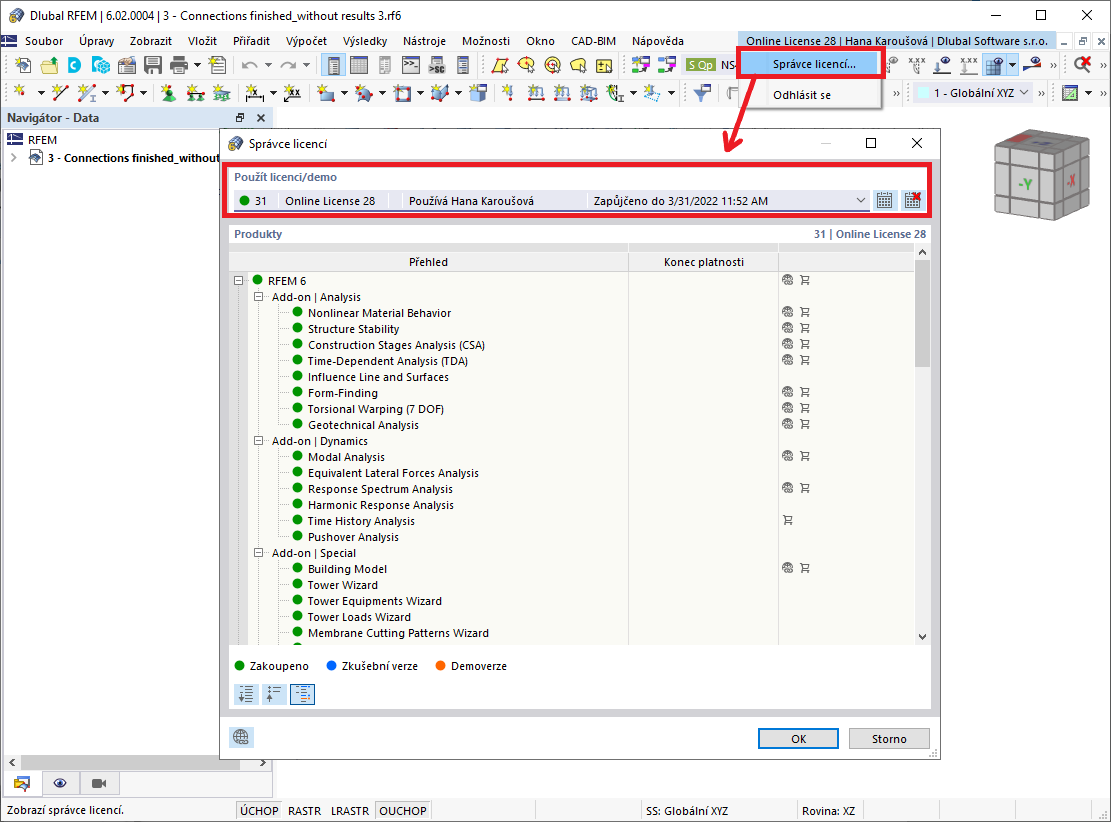1111x822 pixels.
Task: Open the script manager SC icon
Action: pos(436,66)
